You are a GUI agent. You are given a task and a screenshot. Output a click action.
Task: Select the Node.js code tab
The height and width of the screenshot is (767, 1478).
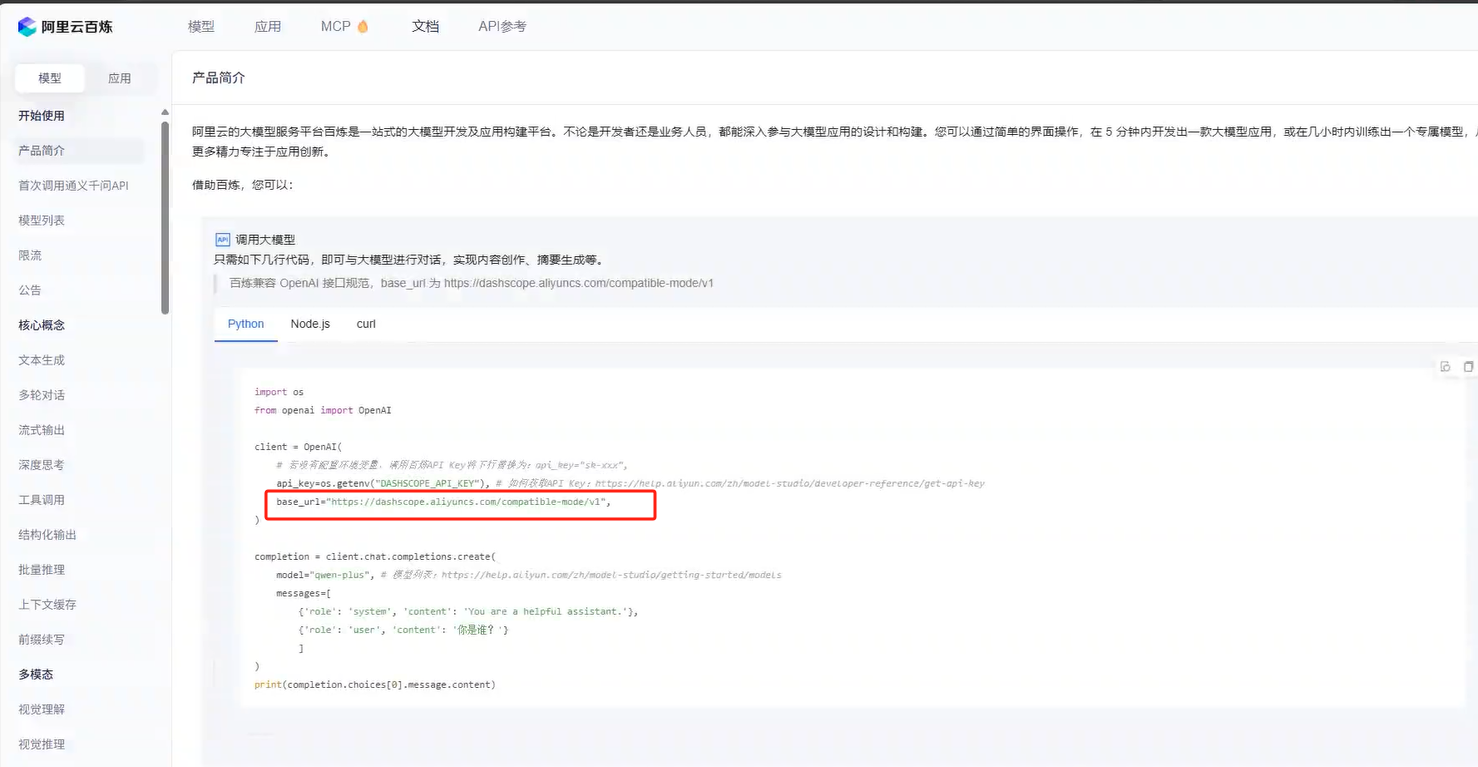point(310,324)
